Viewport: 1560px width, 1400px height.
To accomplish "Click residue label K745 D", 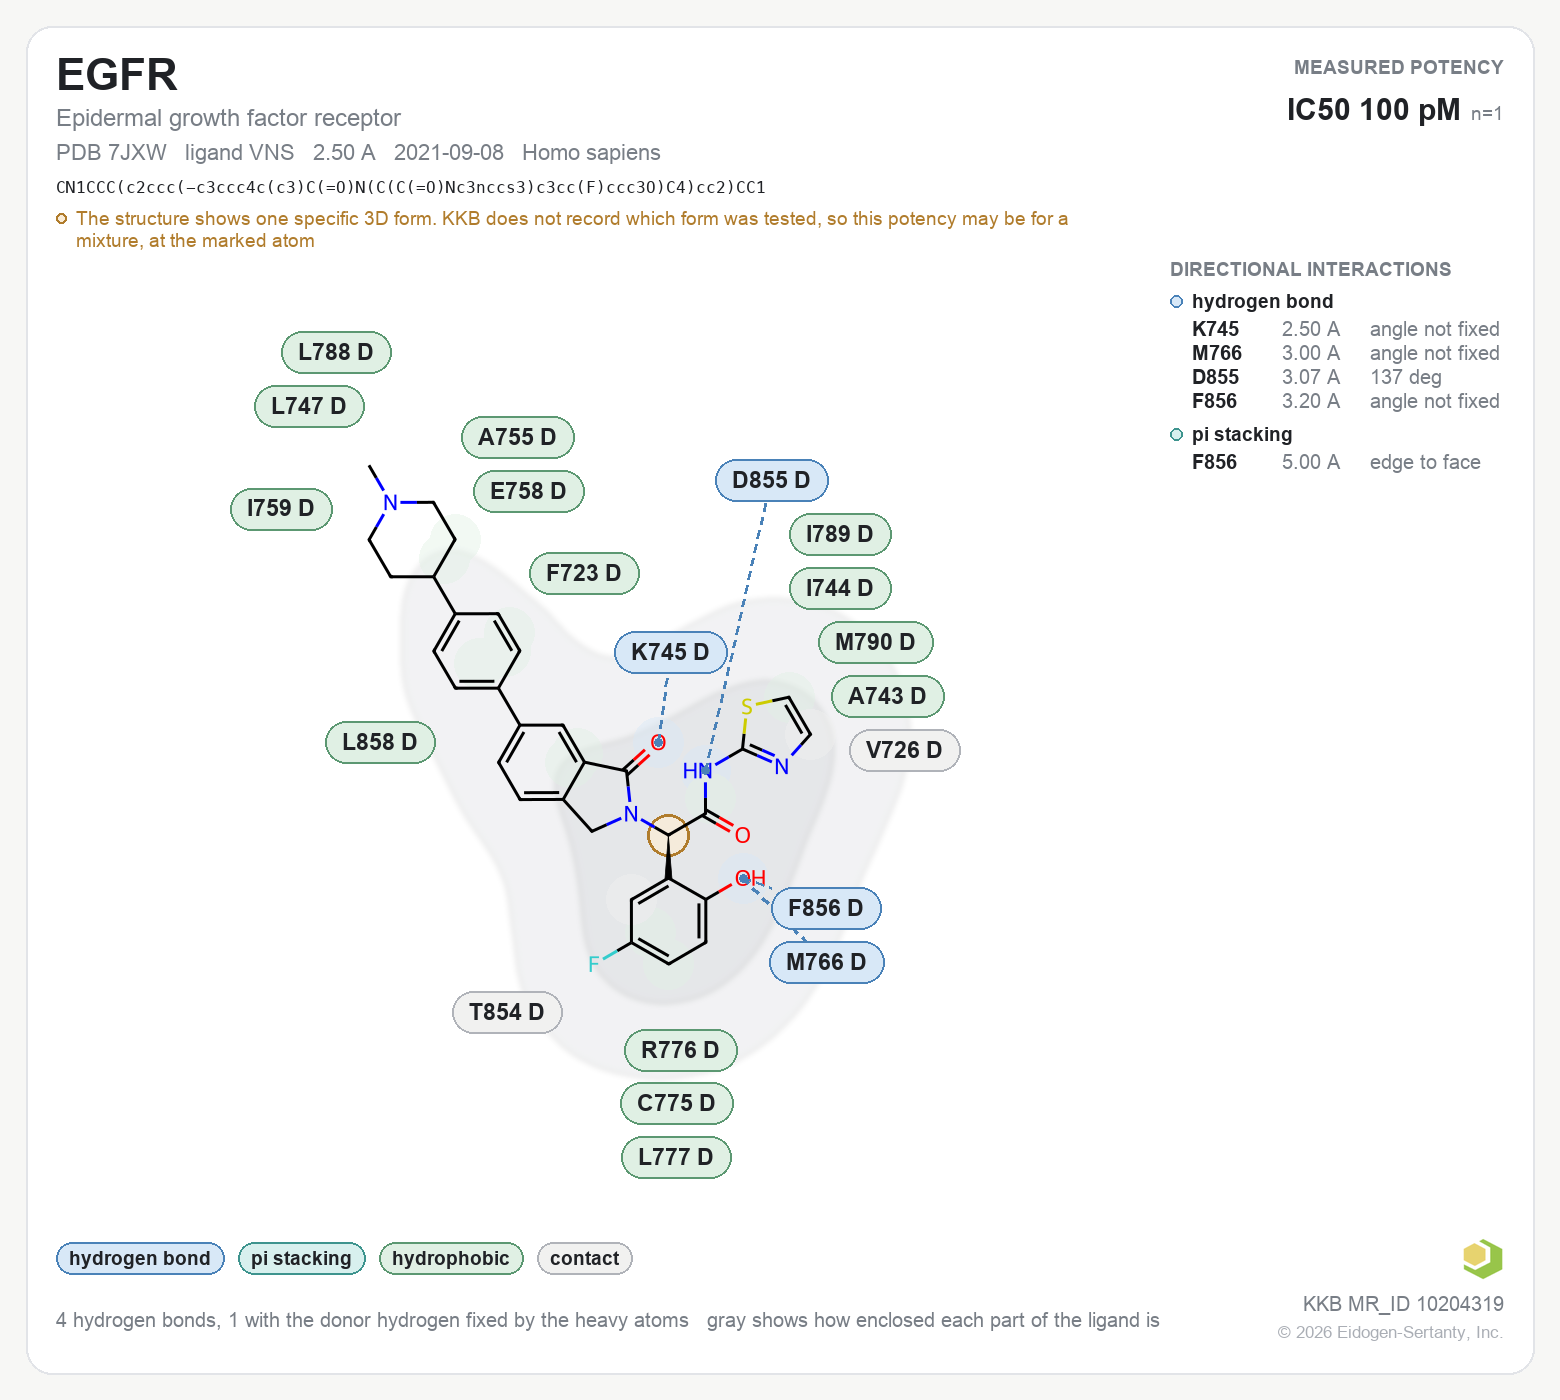I will point(670,652).
